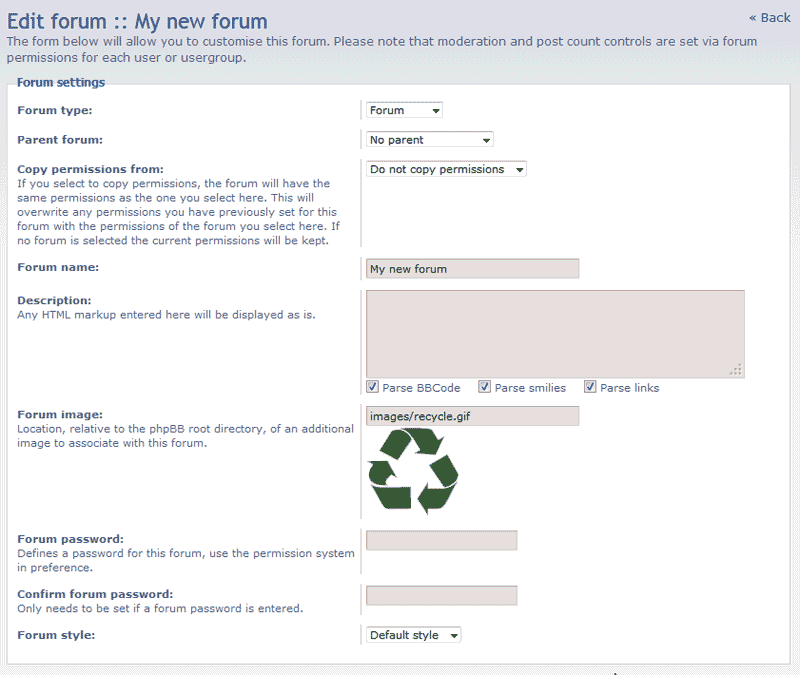Image resolution: width=800 pixels, height=675 pixels.
Task: Open the Forum style dropdown
Action: pyautogui.click(x=414, y=635)
